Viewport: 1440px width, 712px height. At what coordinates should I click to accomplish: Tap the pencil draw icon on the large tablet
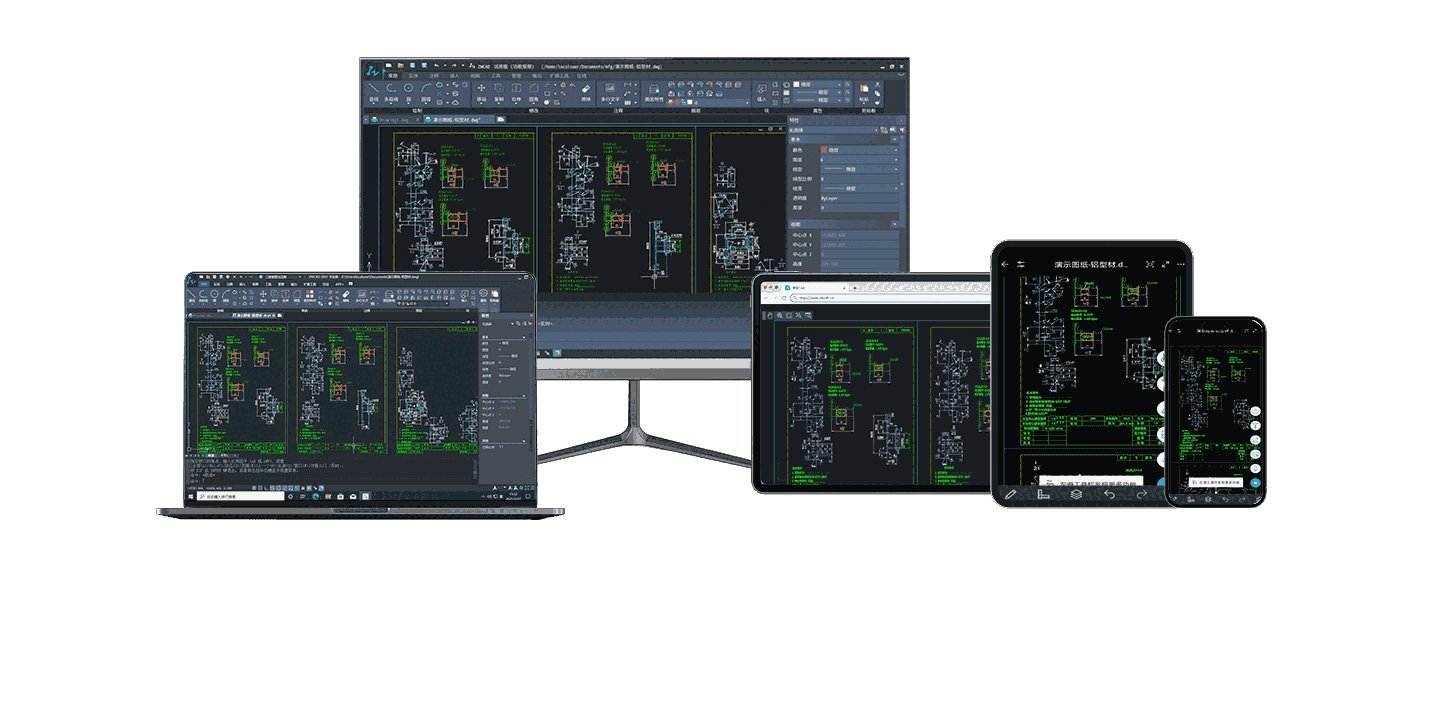pyautogui.click(x=1010, y=494)
